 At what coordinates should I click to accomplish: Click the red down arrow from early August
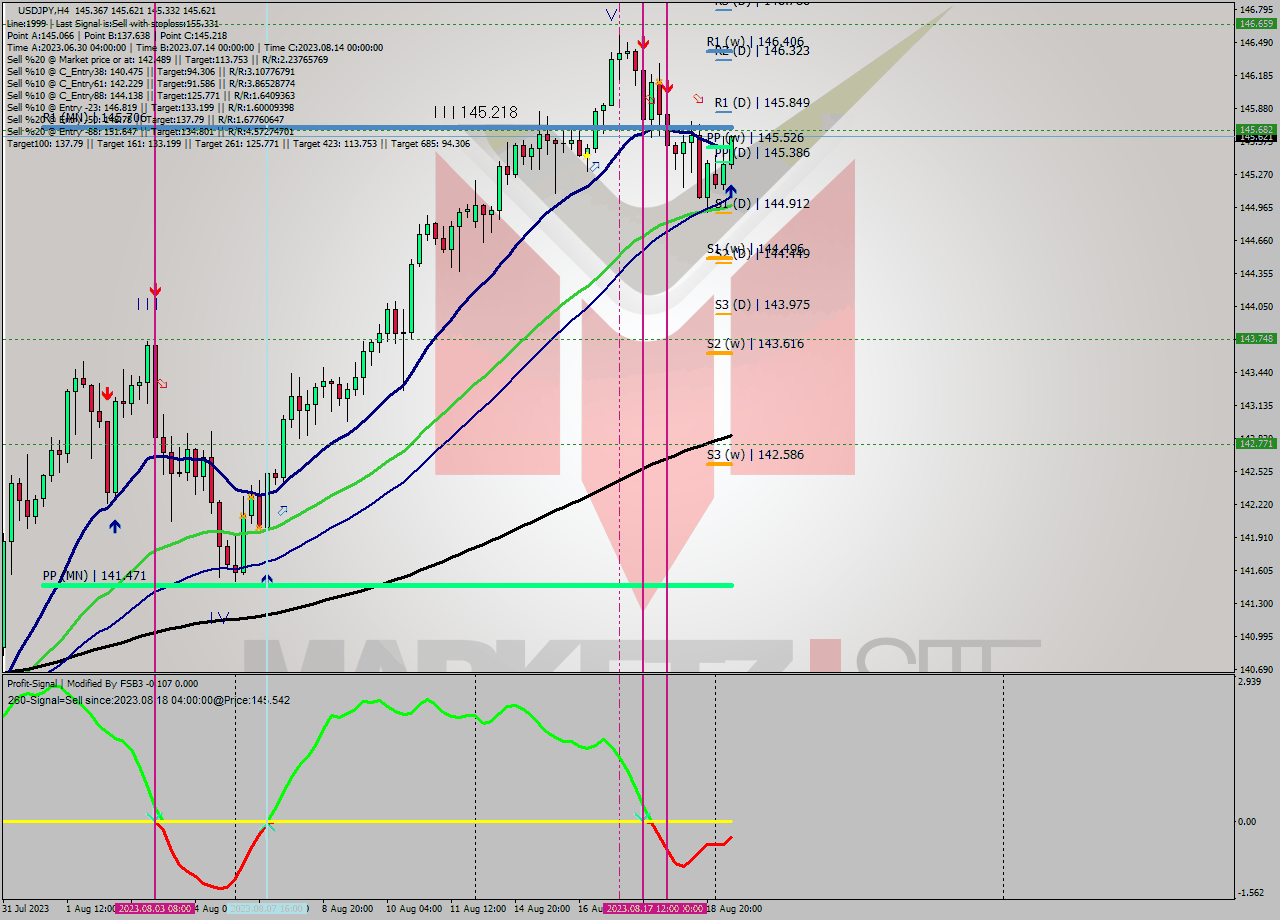pos(108,392)
